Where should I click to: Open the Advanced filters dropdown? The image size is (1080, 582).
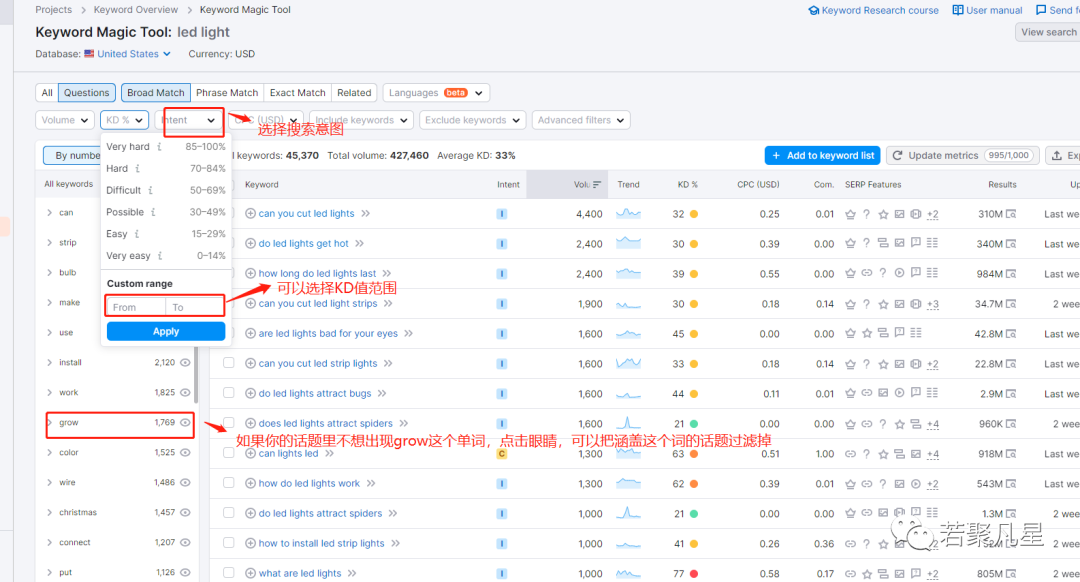point(581,120)
